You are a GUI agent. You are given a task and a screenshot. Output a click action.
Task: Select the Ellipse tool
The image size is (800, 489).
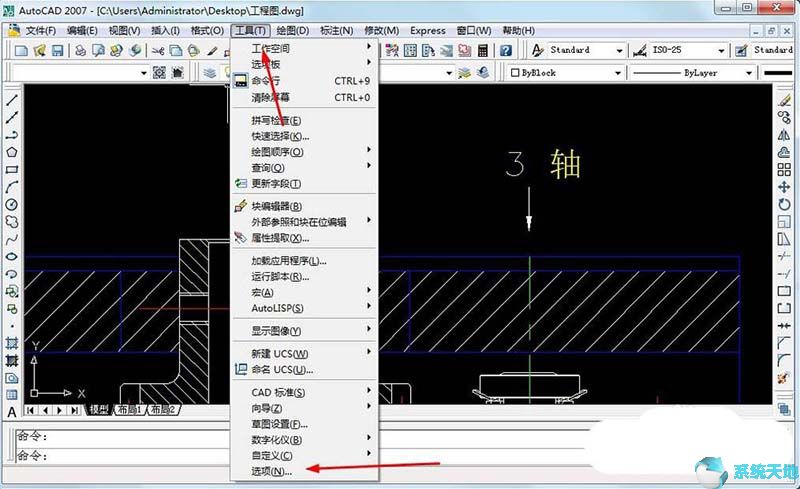point(12,257)
